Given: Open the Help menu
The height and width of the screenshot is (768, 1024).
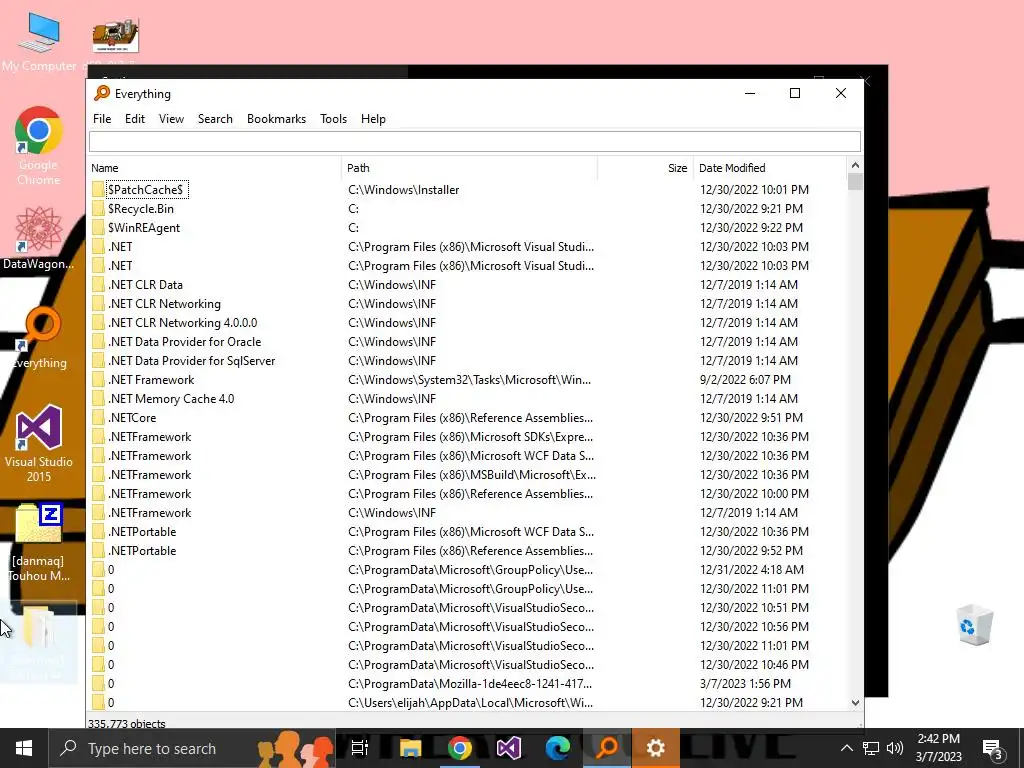Looking at the screenshot, I should pyautogui.click(x=374, y=119).
